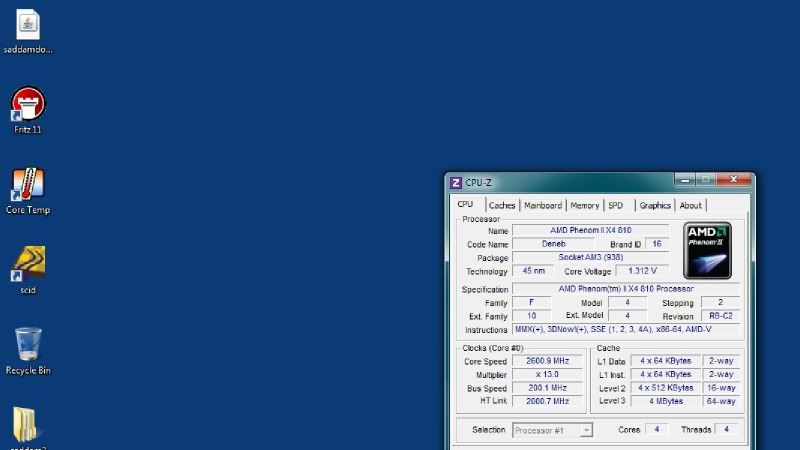Open the Graphics tab
Viewport: 800px width, 450px height.
coord(655,205)
